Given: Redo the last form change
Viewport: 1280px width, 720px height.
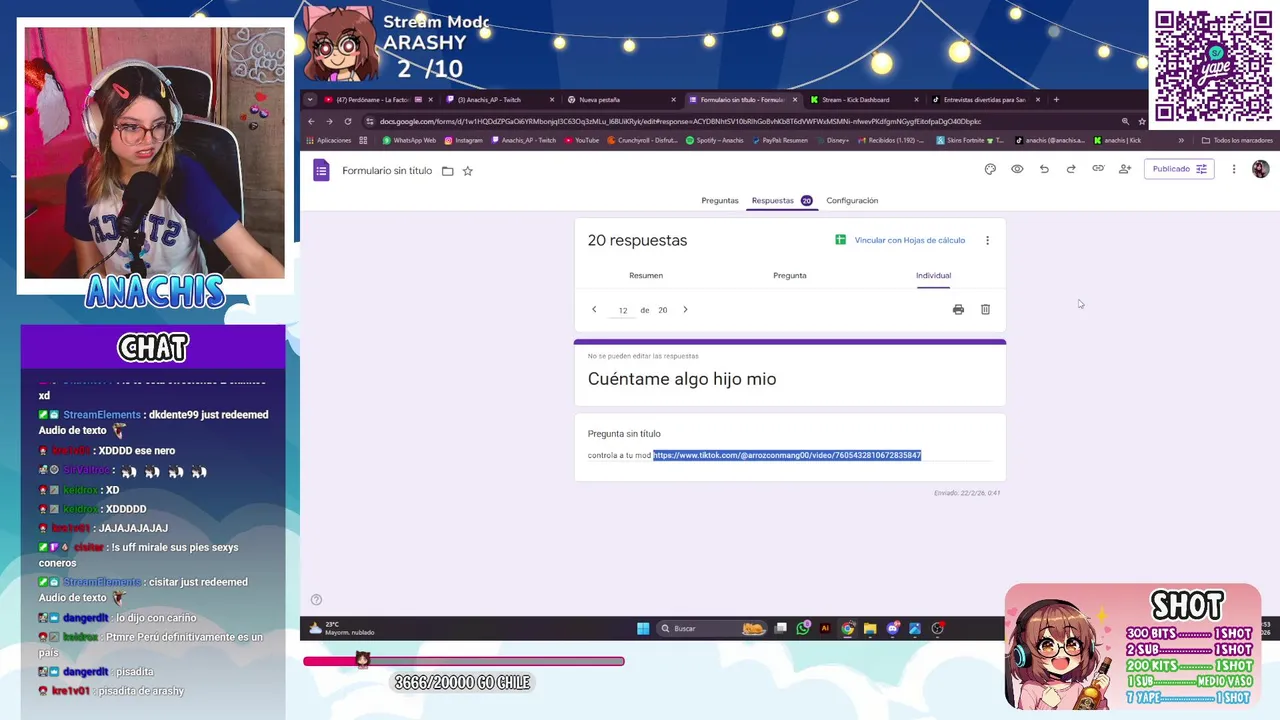Looking at the screenshot, I should [x=1071, y=169].
